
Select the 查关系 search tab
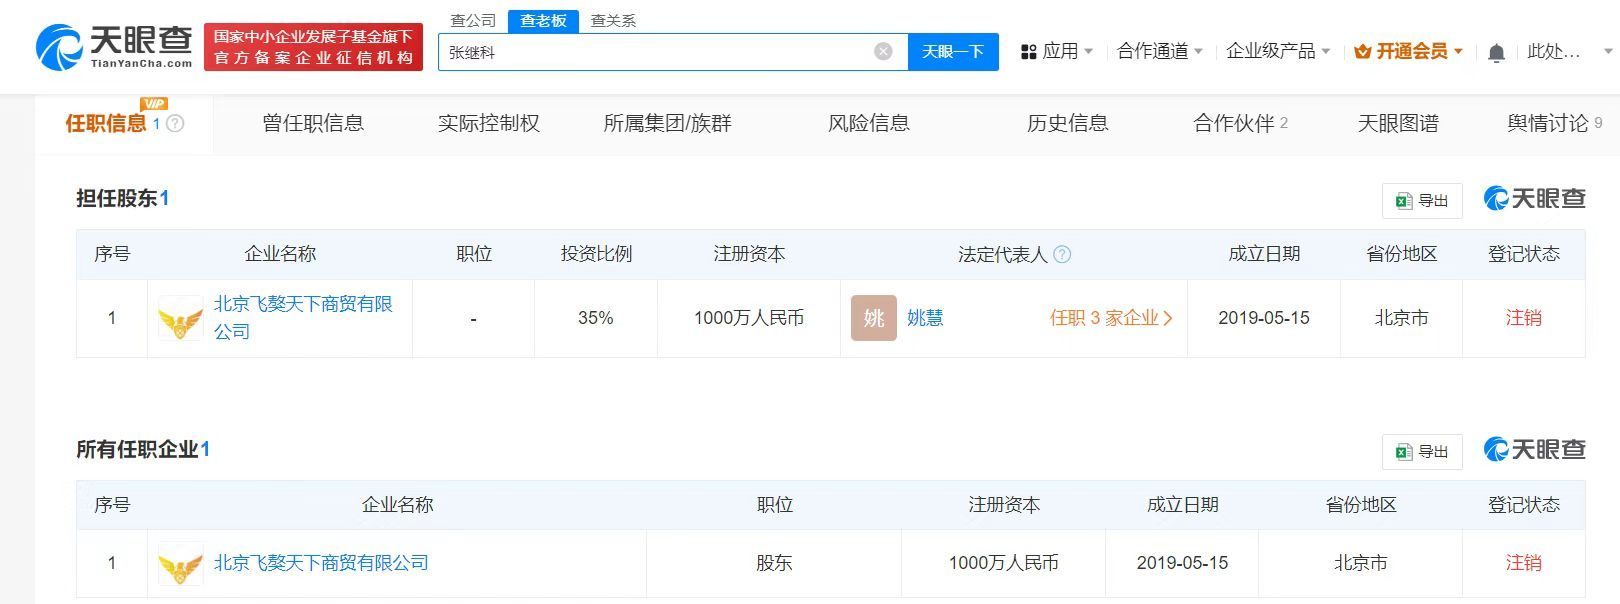coord(613,20)
